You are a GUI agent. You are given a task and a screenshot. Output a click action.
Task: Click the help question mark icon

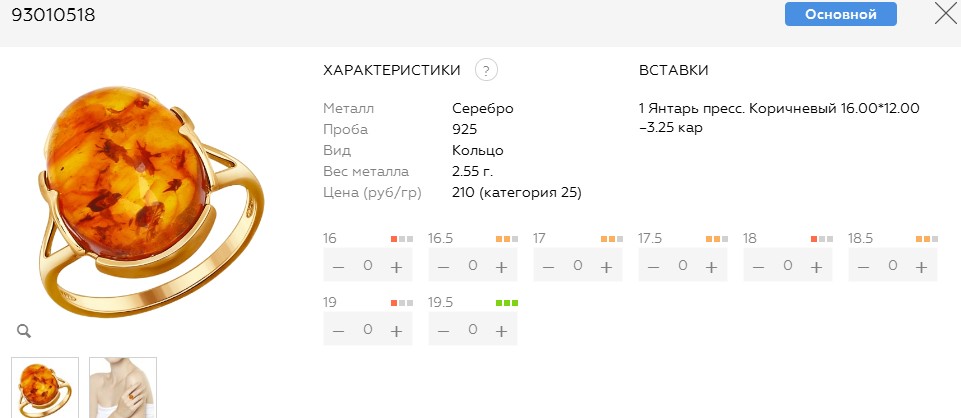tap(487, 70)
